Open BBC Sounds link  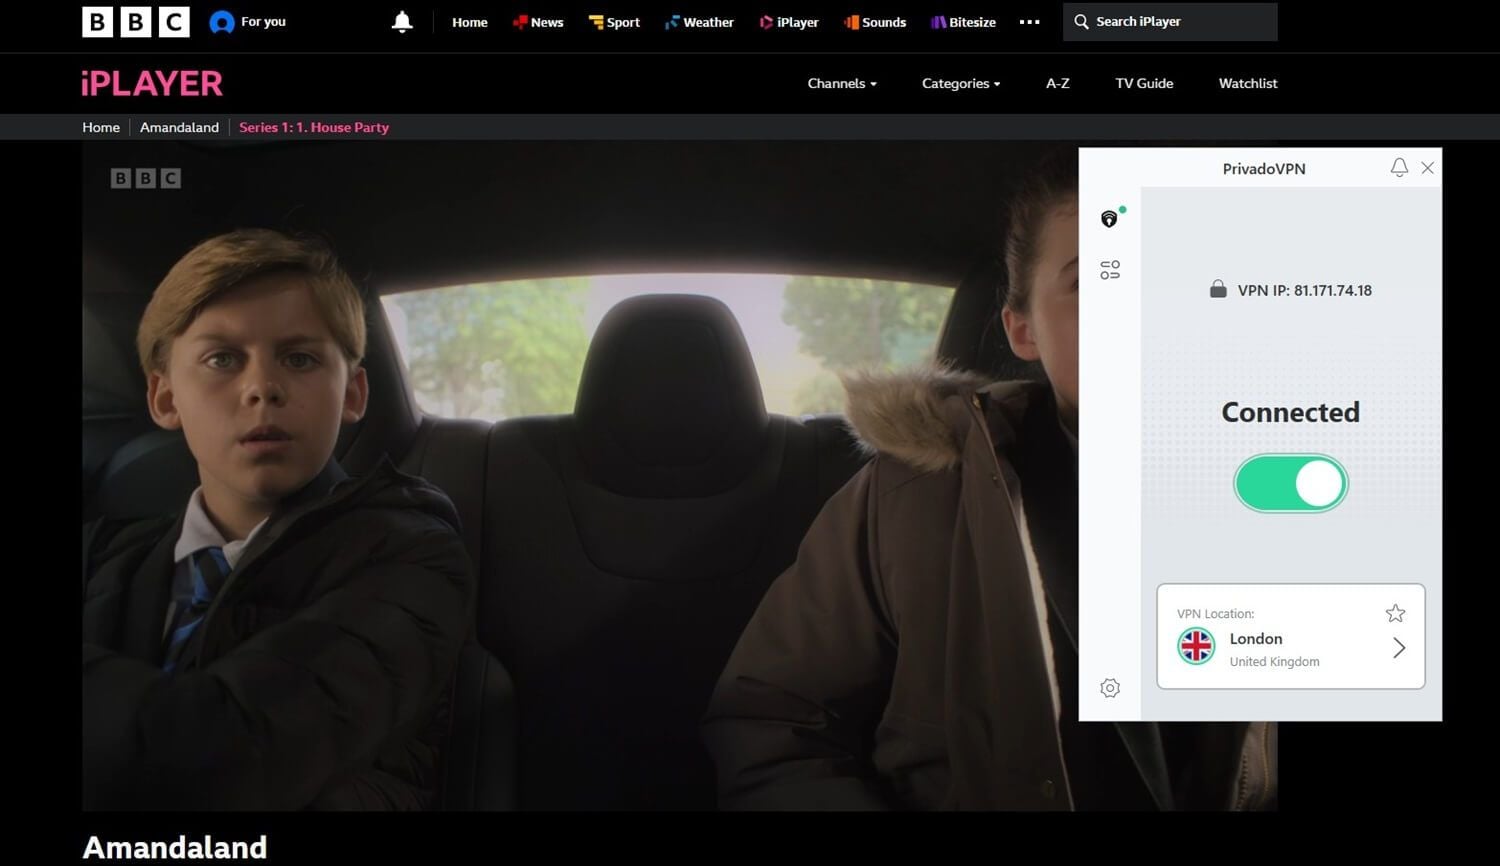(x=875, y=22)
